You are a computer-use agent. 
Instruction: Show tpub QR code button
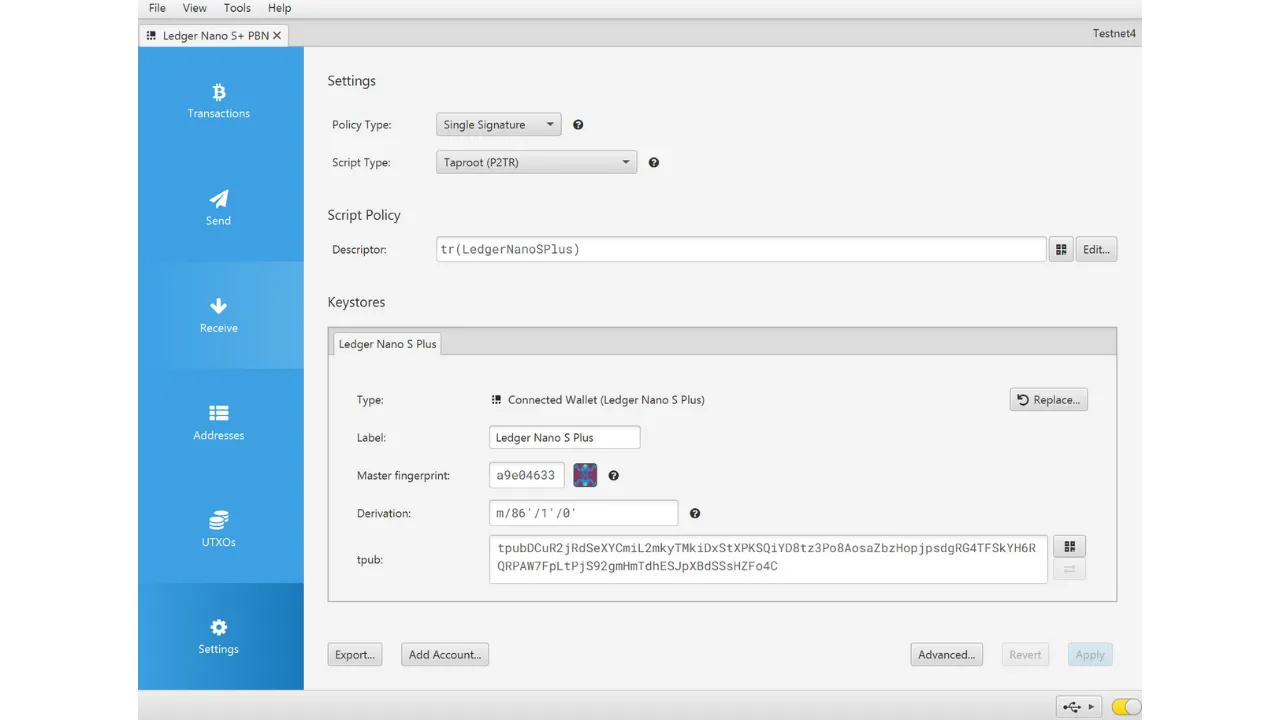(1070, 546)
